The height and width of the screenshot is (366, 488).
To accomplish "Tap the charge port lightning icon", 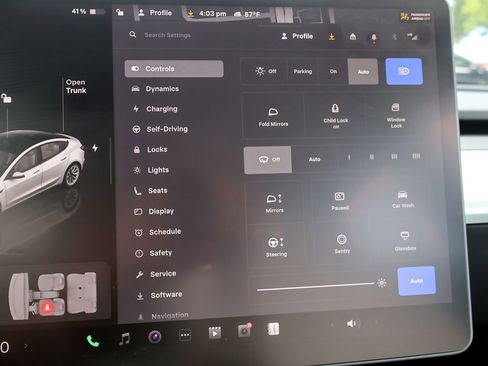I will coord(95,147).
